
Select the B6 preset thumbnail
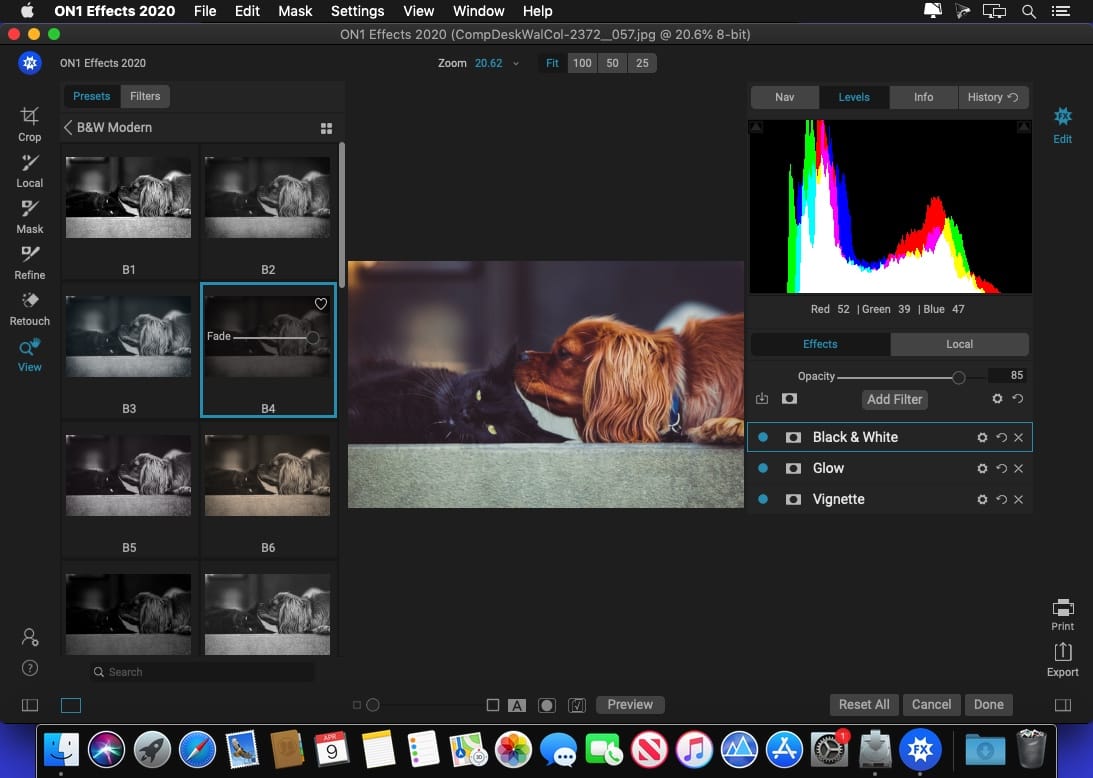[x=267, y=475]
